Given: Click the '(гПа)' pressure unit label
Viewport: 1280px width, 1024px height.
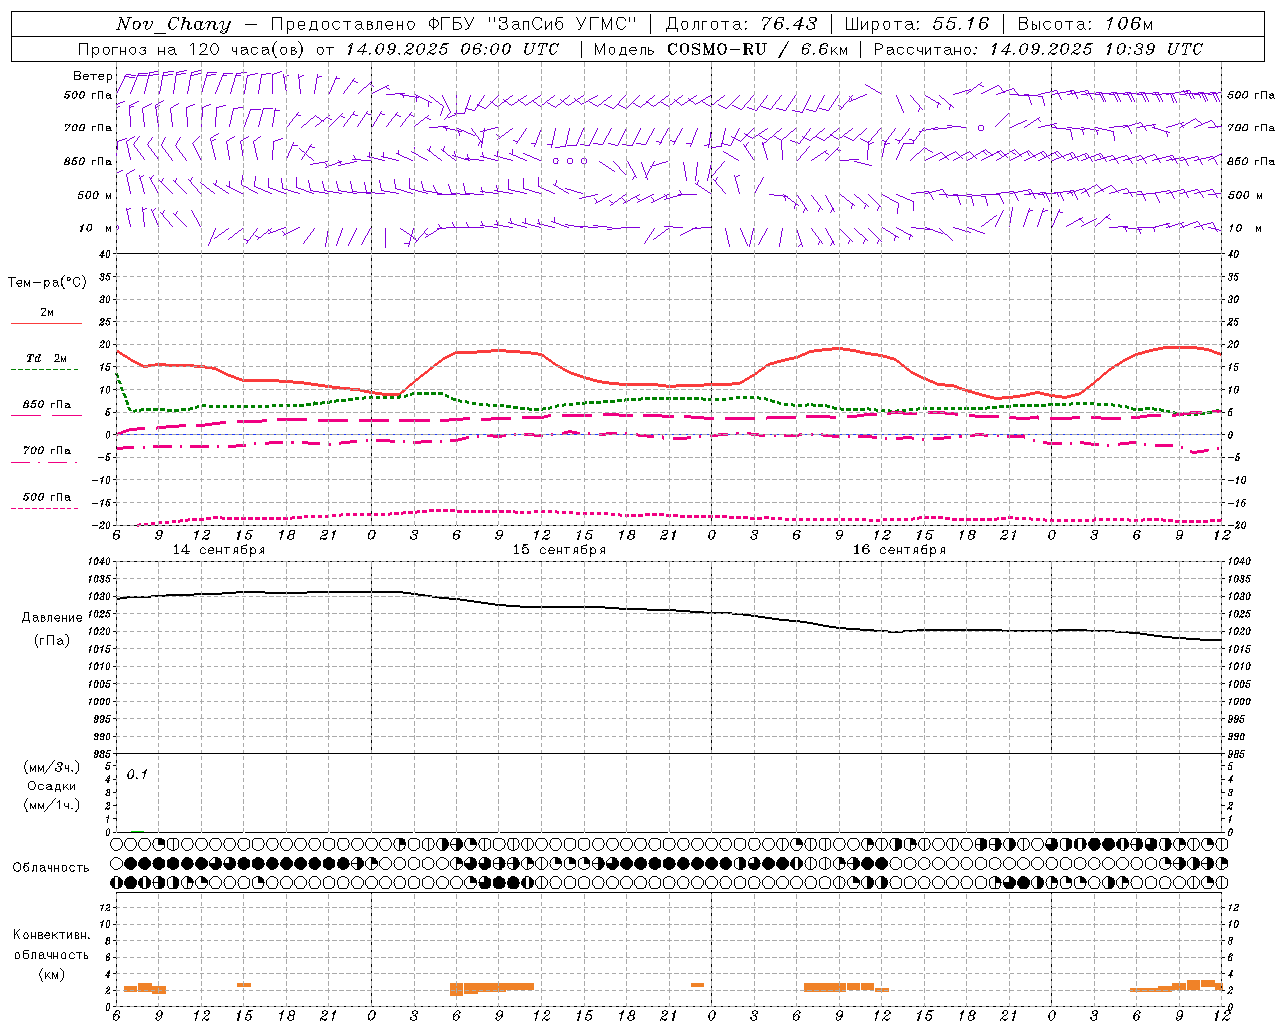Looking at the screenshot, I should click(x=51, y=640).
